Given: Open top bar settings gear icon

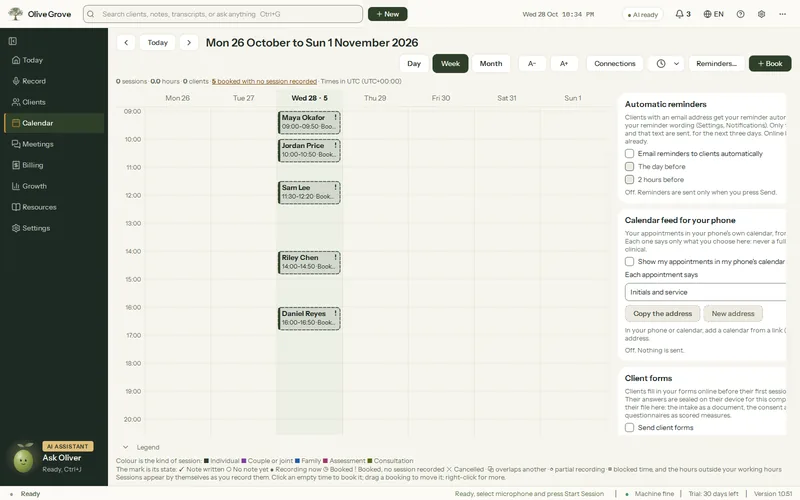Looking at the screenshot, I should point(761,14).
